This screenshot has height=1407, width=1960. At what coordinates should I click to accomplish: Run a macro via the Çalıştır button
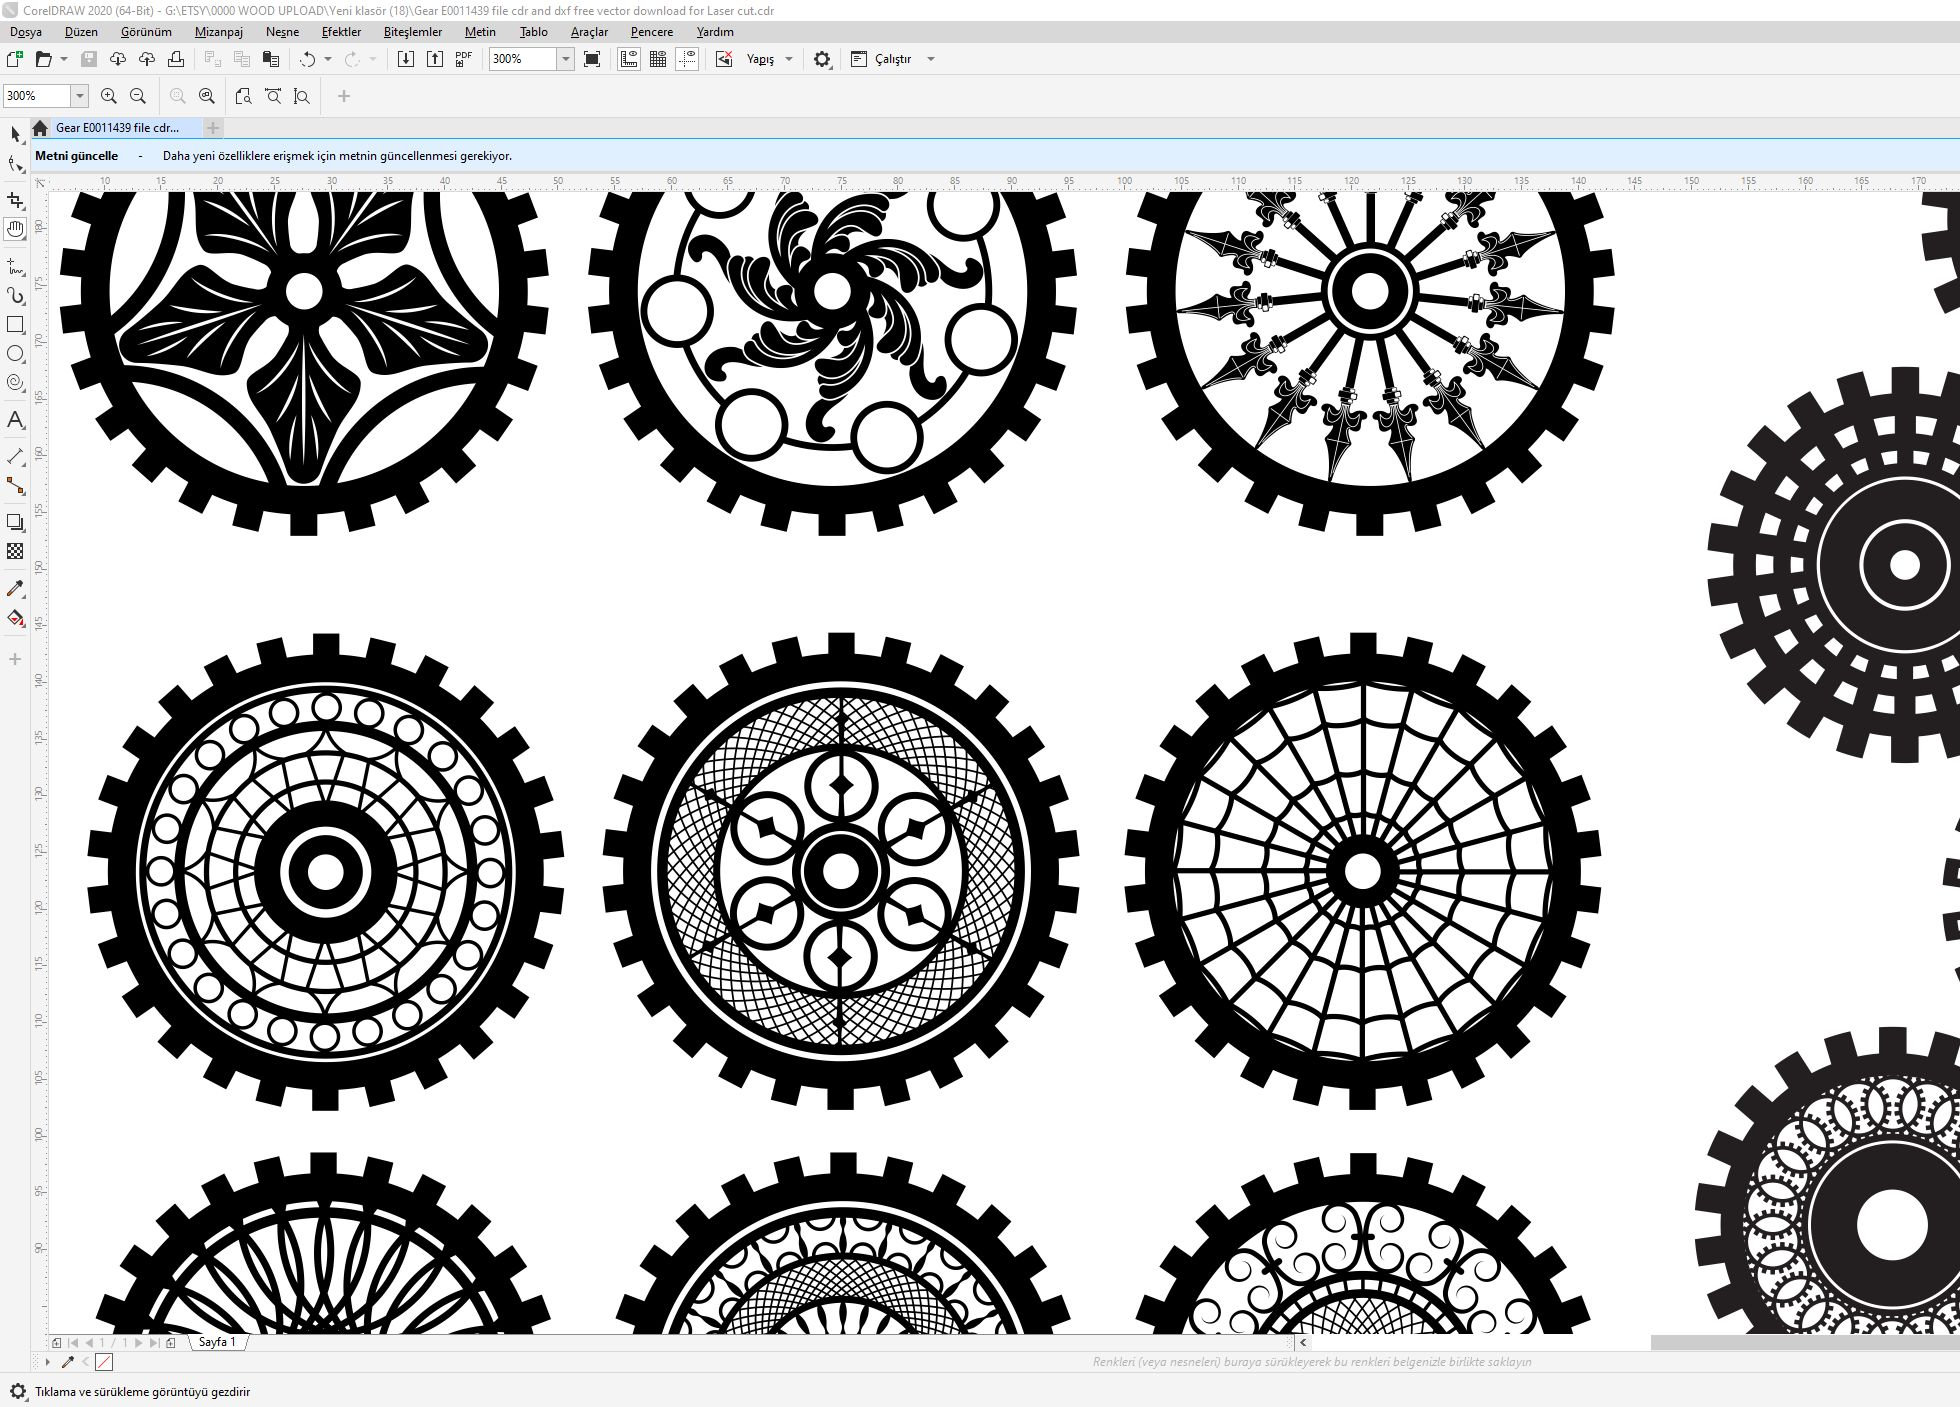pyautogui.click(x=890, y=59)
